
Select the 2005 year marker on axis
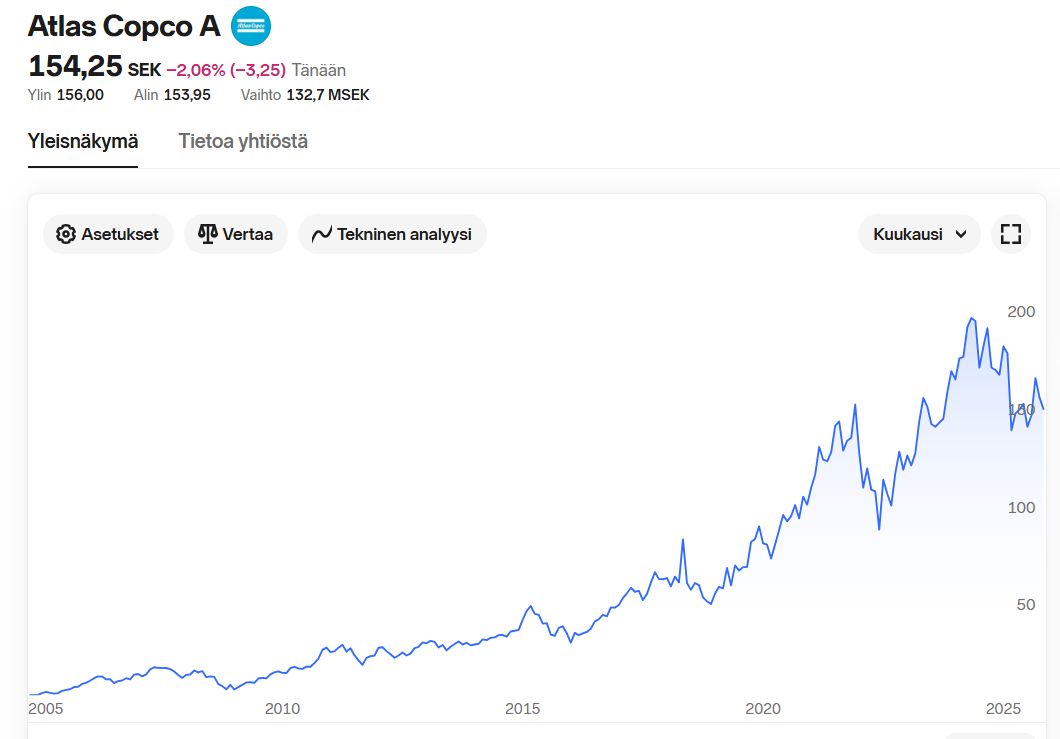point(45,709)
